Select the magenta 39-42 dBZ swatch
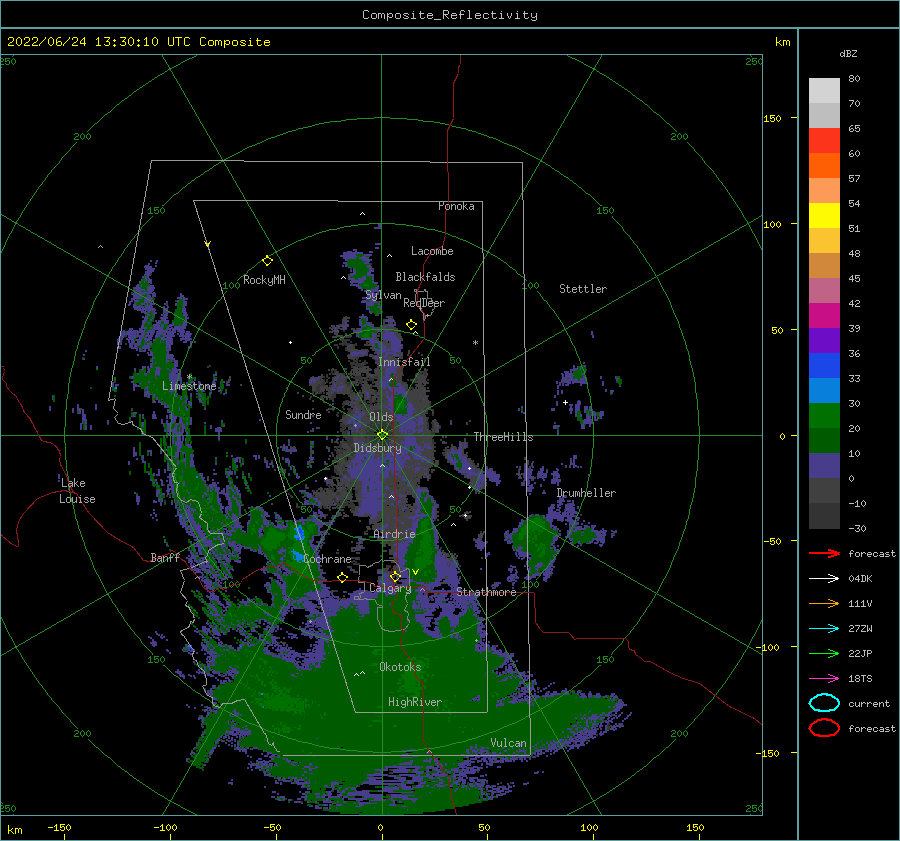 pos(824,315)
